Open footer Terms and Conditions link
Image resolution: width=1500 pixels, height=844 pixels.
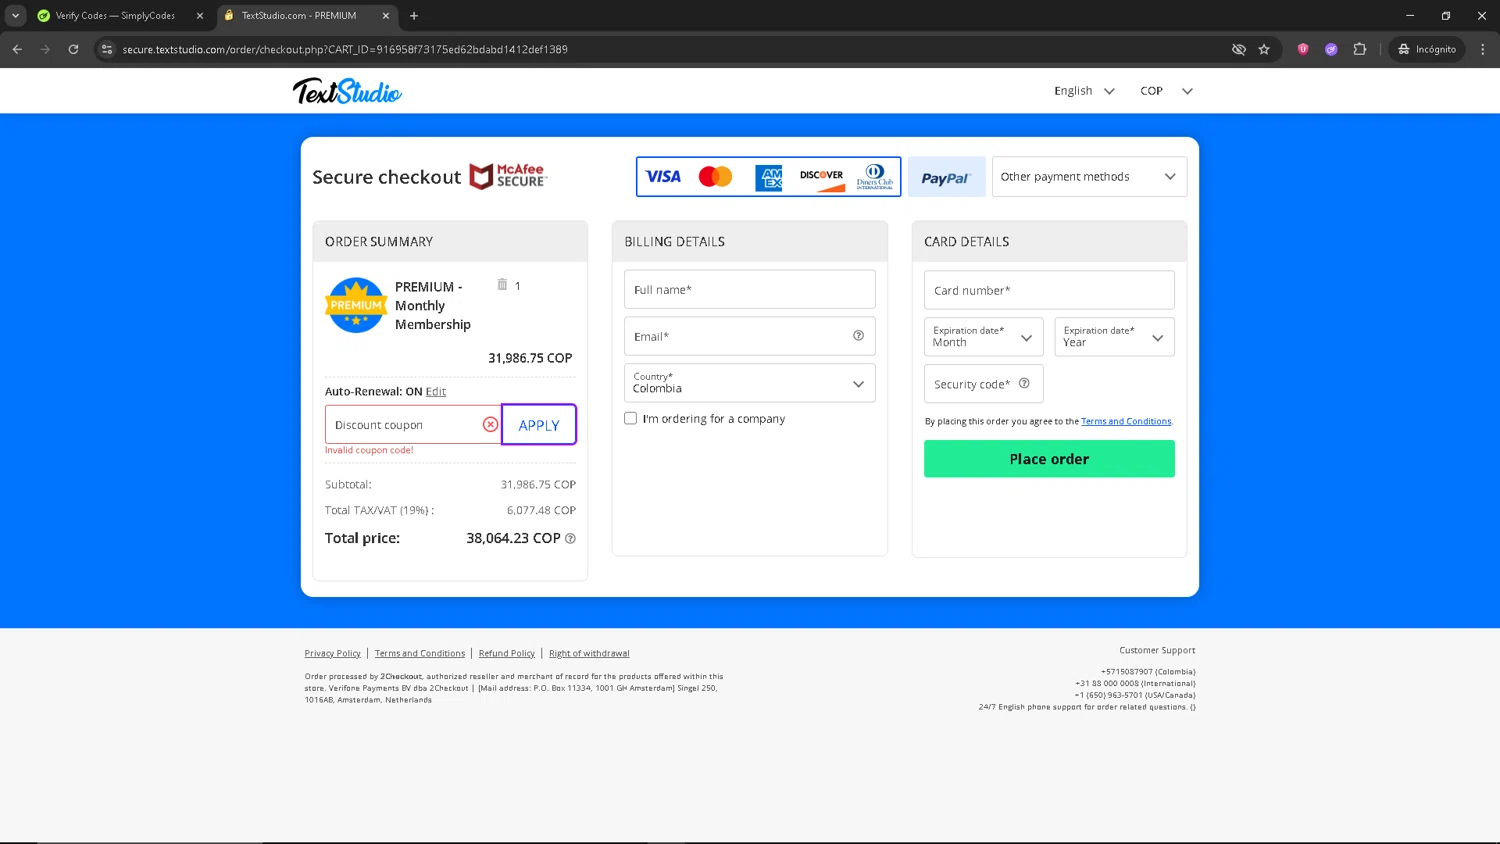(x=420, y=653)
